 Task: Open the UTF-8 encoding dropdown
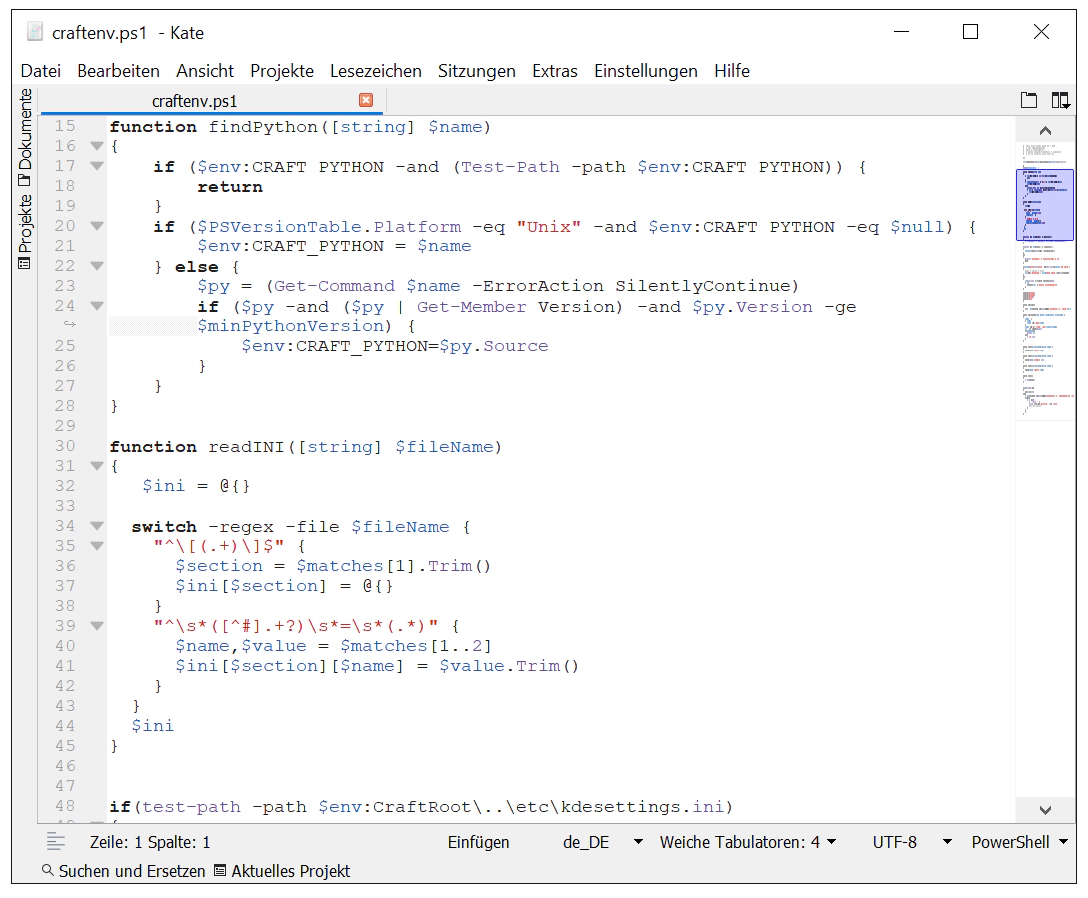click(x=912, y=842)
